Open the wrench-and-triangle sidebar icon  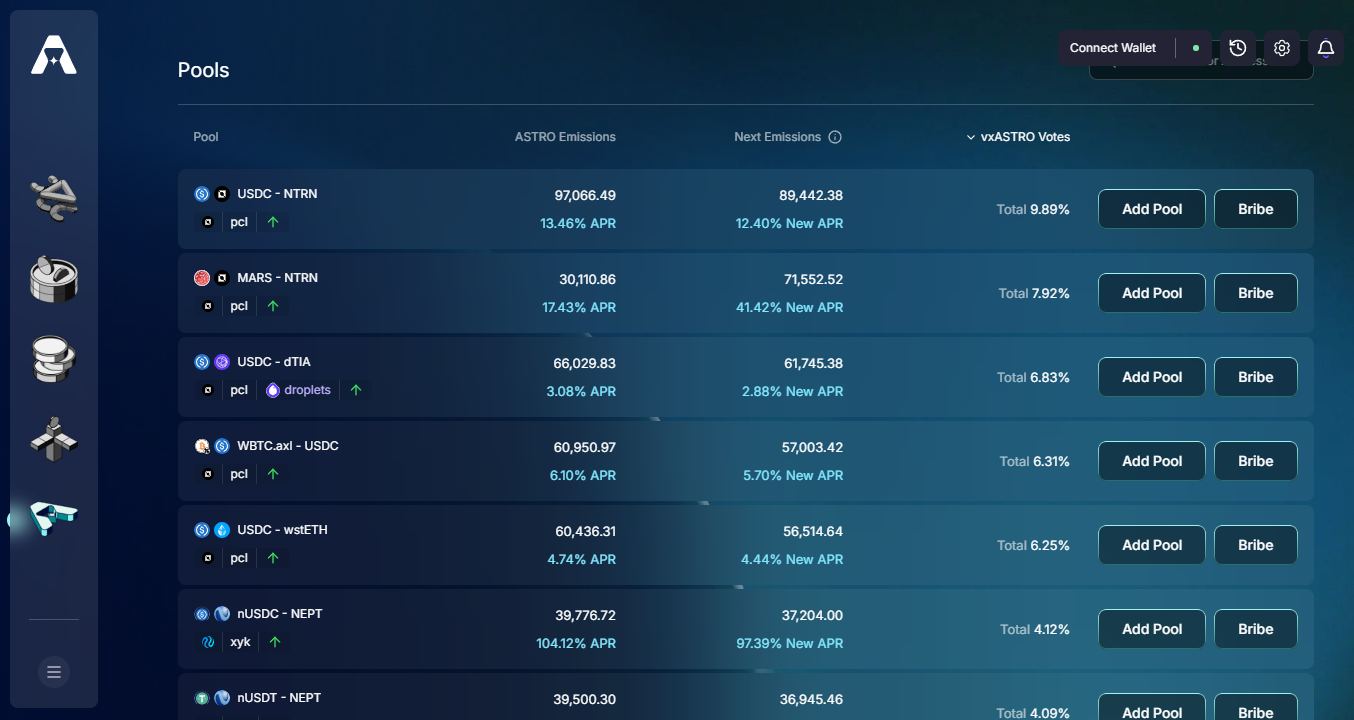54,196
